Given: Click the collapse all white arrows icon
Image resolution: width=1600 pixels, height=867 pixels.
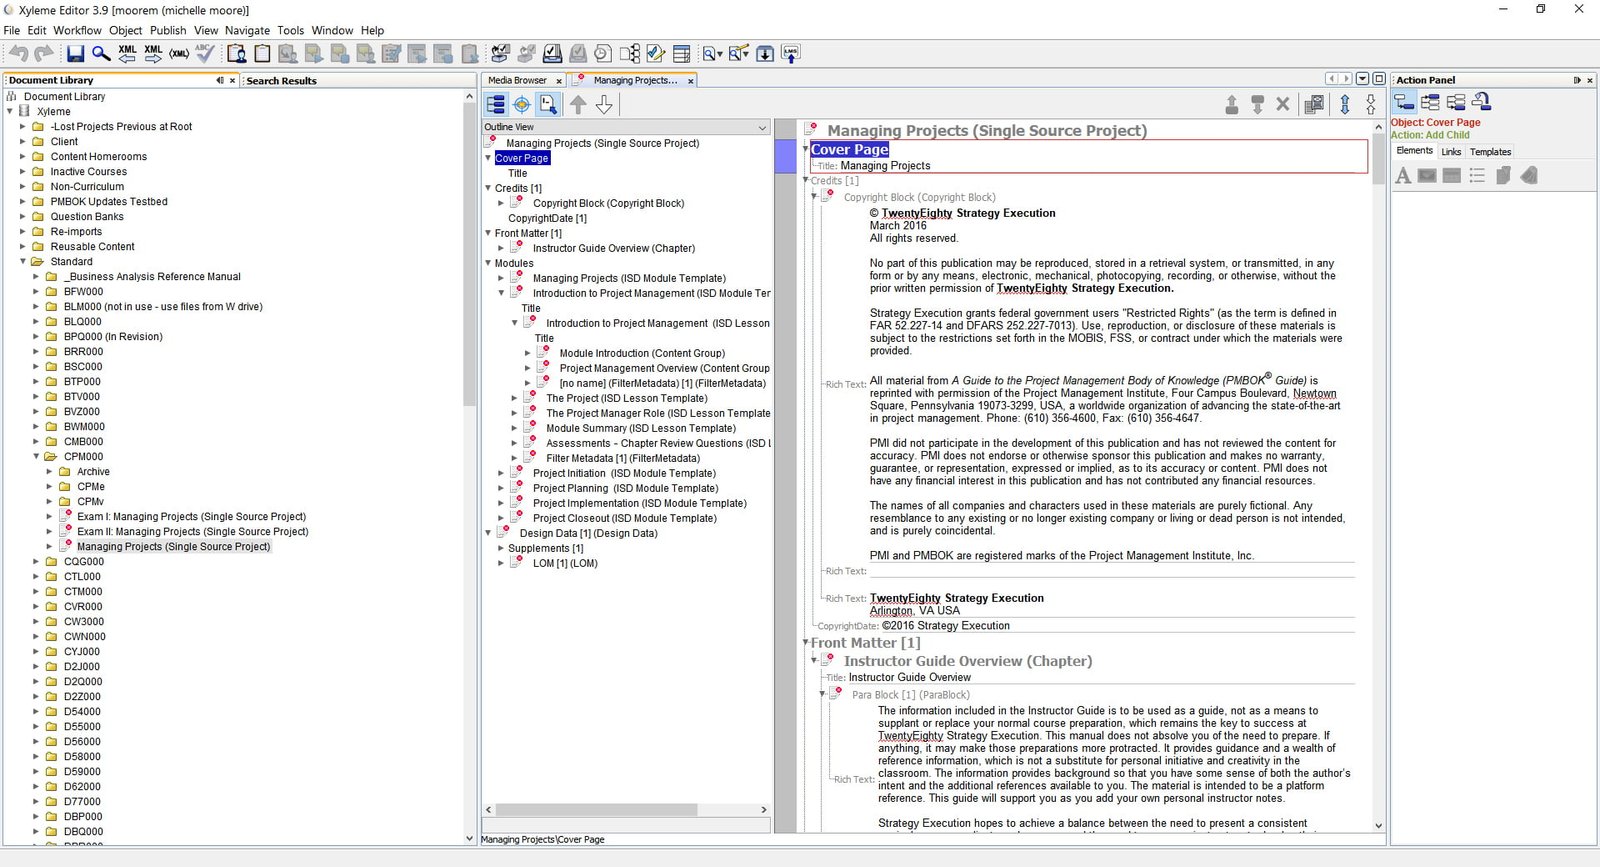Looking at the screenshot, I should (1371, 104).
